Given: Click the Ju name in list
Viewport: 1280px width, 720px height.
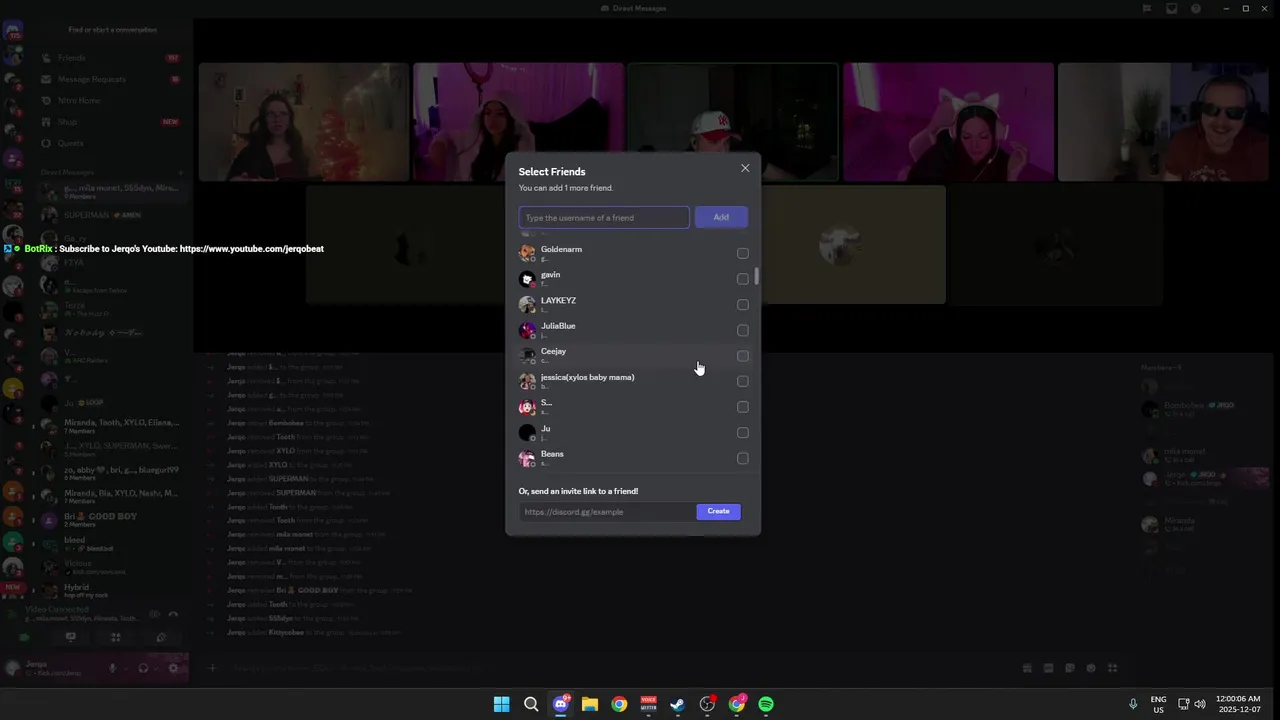Looking at the screenshot, I should [x=545, y=429].
